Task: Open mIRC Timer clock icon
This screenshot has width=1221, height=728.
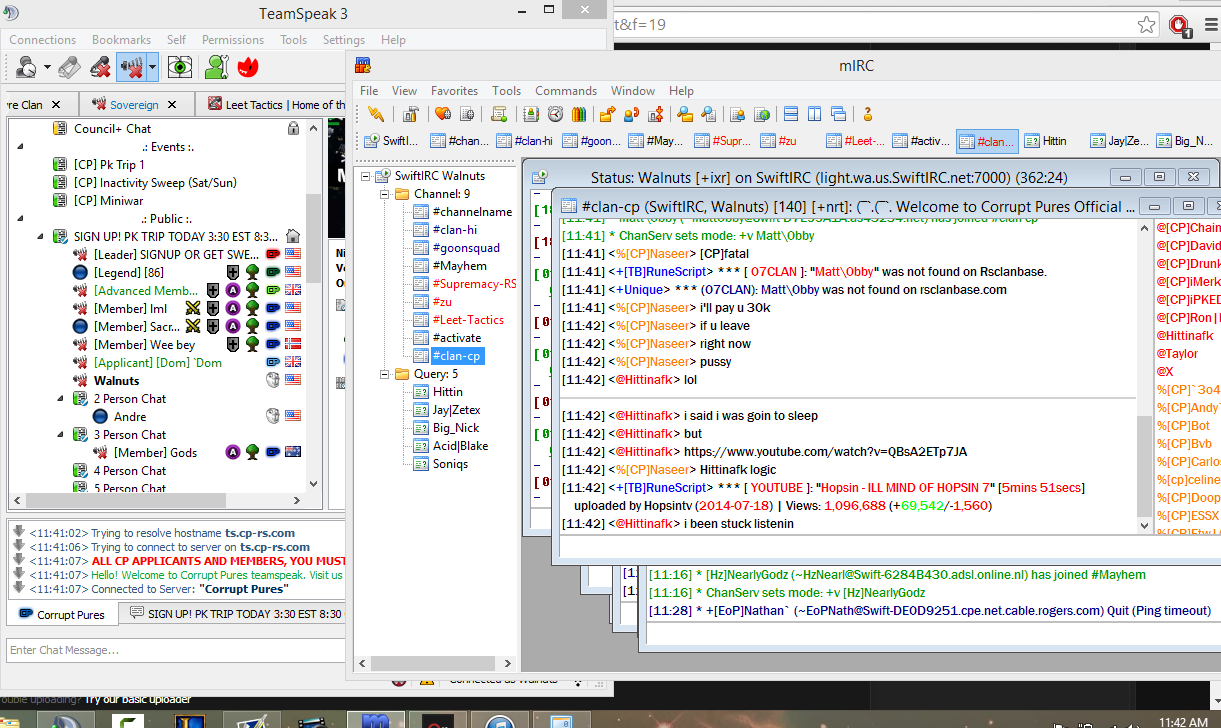Action: (555, 114)
